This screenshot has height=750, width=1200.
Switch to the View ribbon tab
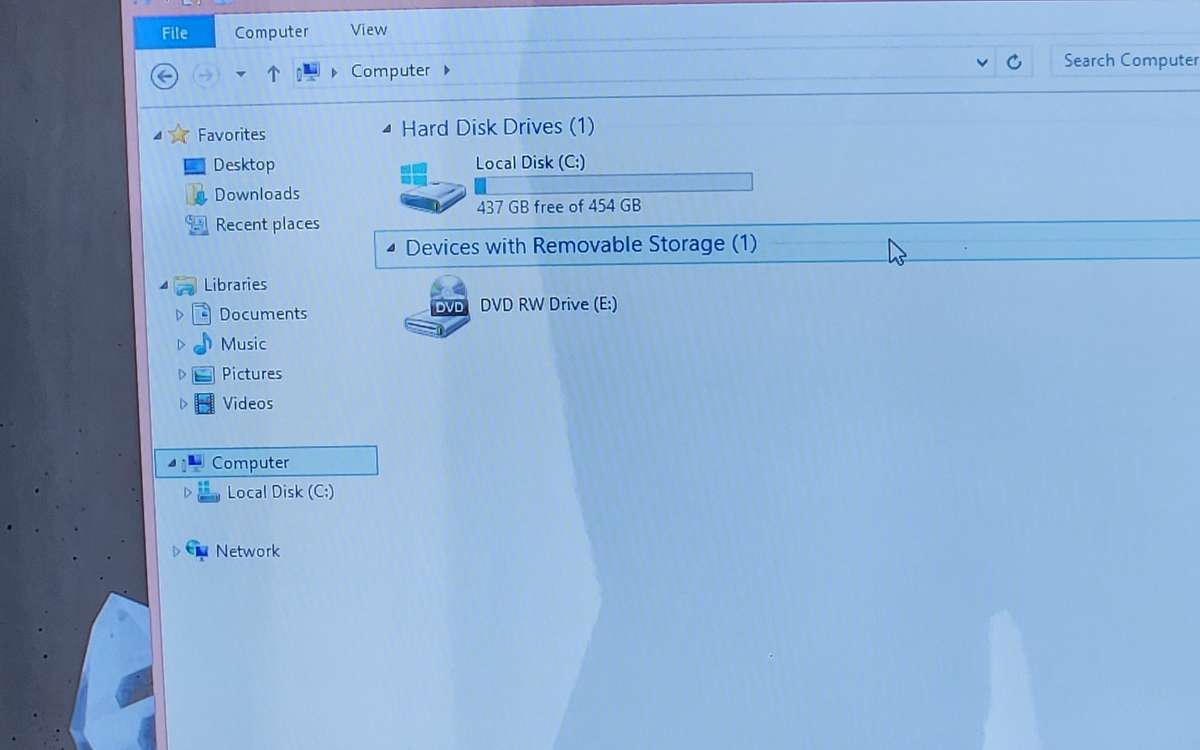click(x=368, y=29)
